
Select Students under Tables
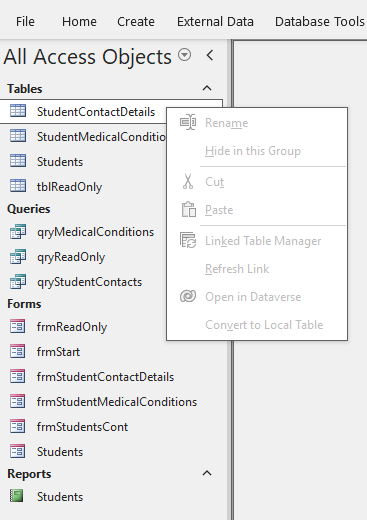click(60, 162)
